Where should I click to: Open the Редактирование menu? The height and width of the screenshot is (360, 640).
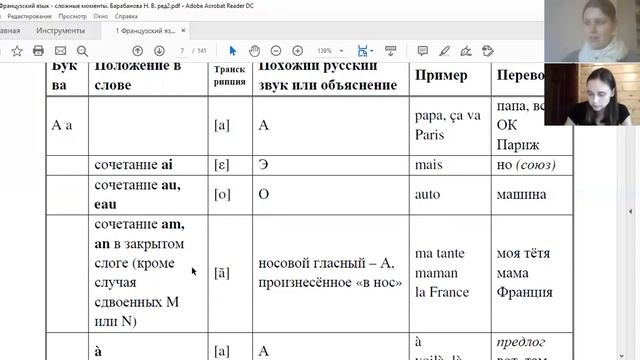tap(29, 16)
